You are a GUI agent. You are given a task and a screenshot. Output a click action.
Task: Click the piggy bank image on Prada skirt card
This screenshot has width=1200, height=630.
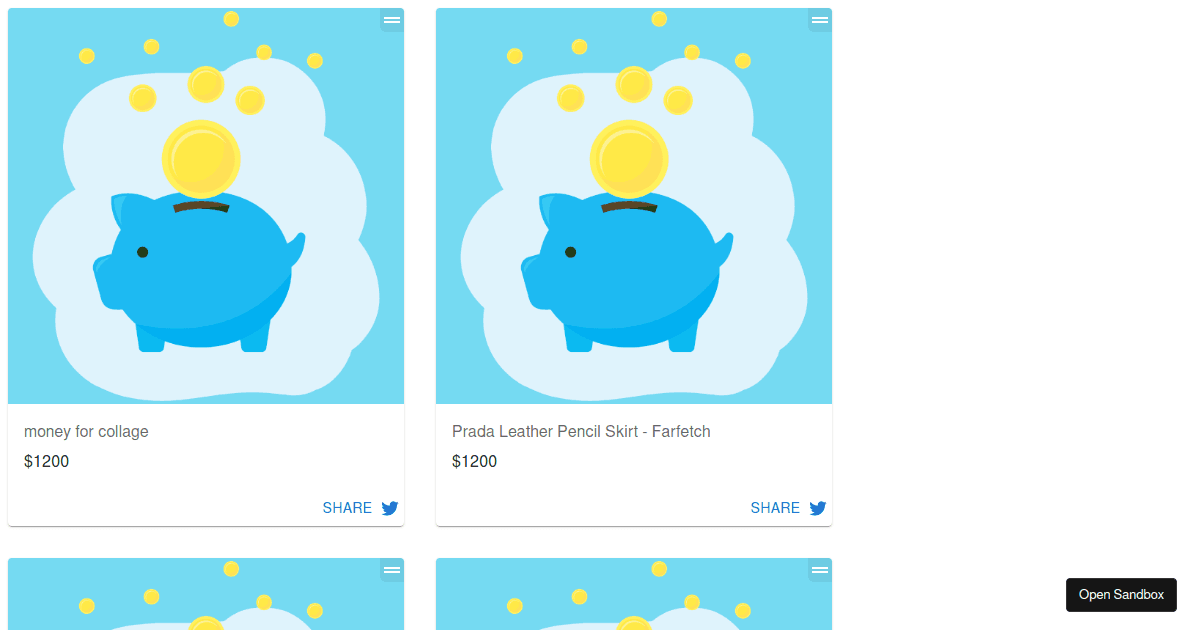coord(634,206)
